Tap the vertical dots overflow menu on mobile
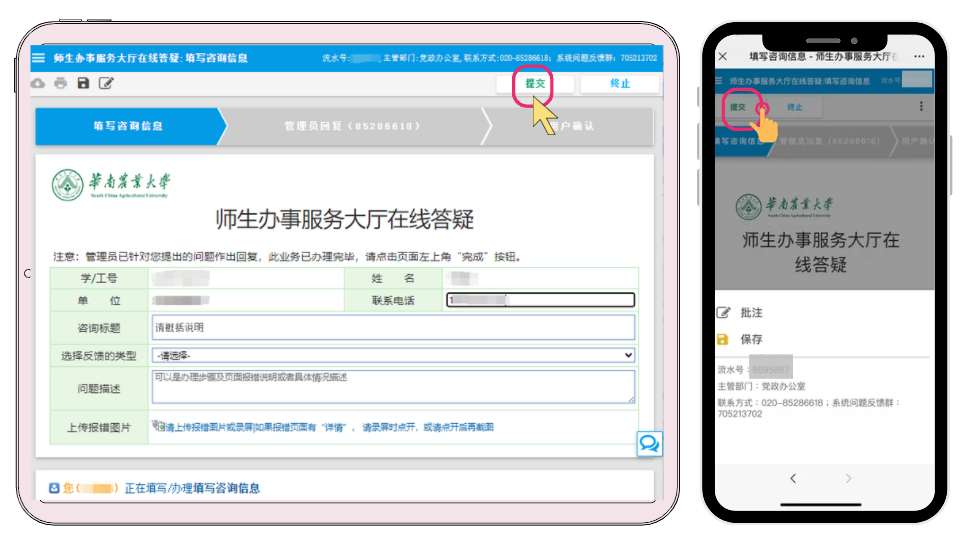977x553 pixels. pyautogui.click(x=921, y=106)
